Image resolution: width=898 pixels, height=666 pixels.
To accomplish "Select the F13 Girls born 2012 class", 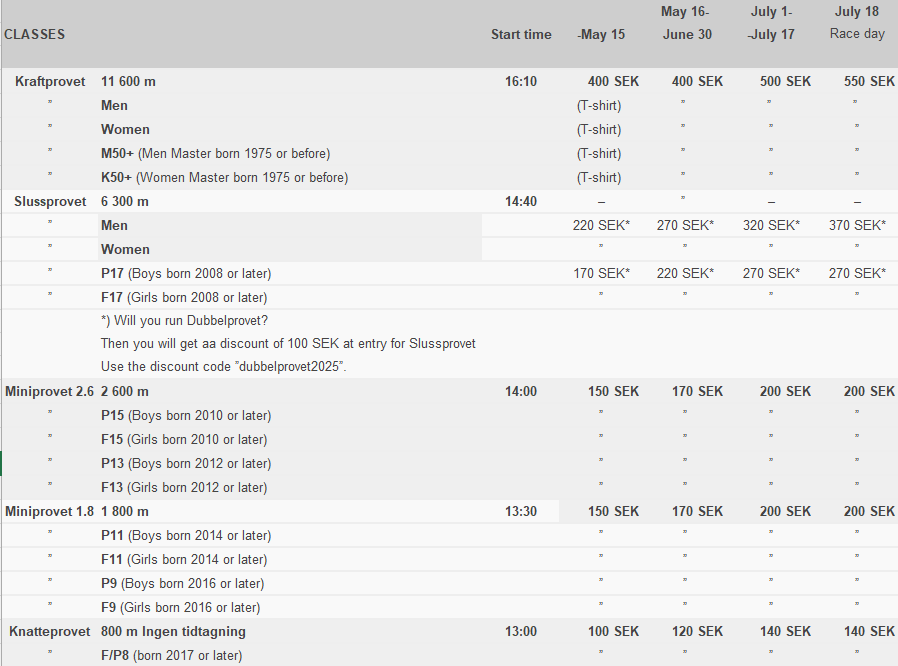I will (x=184, y=487).
